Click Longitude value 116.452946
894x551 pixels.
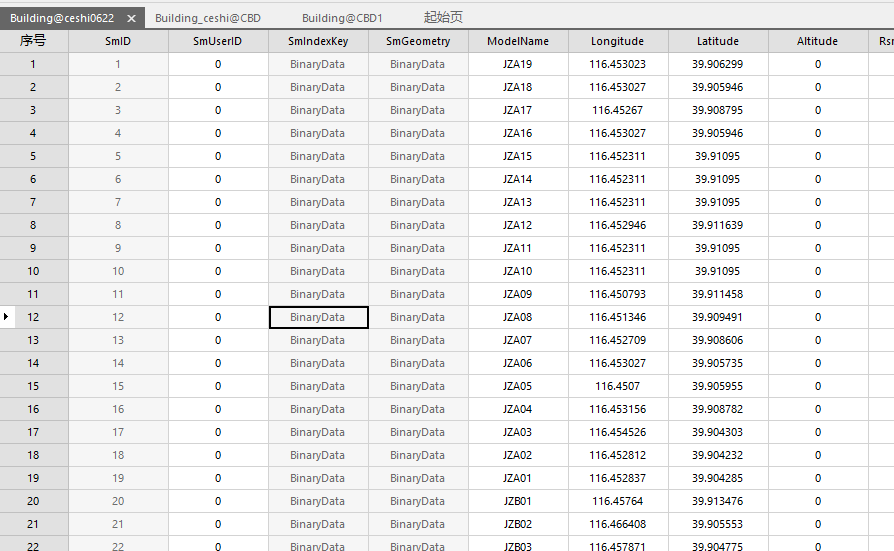[617, 225]
